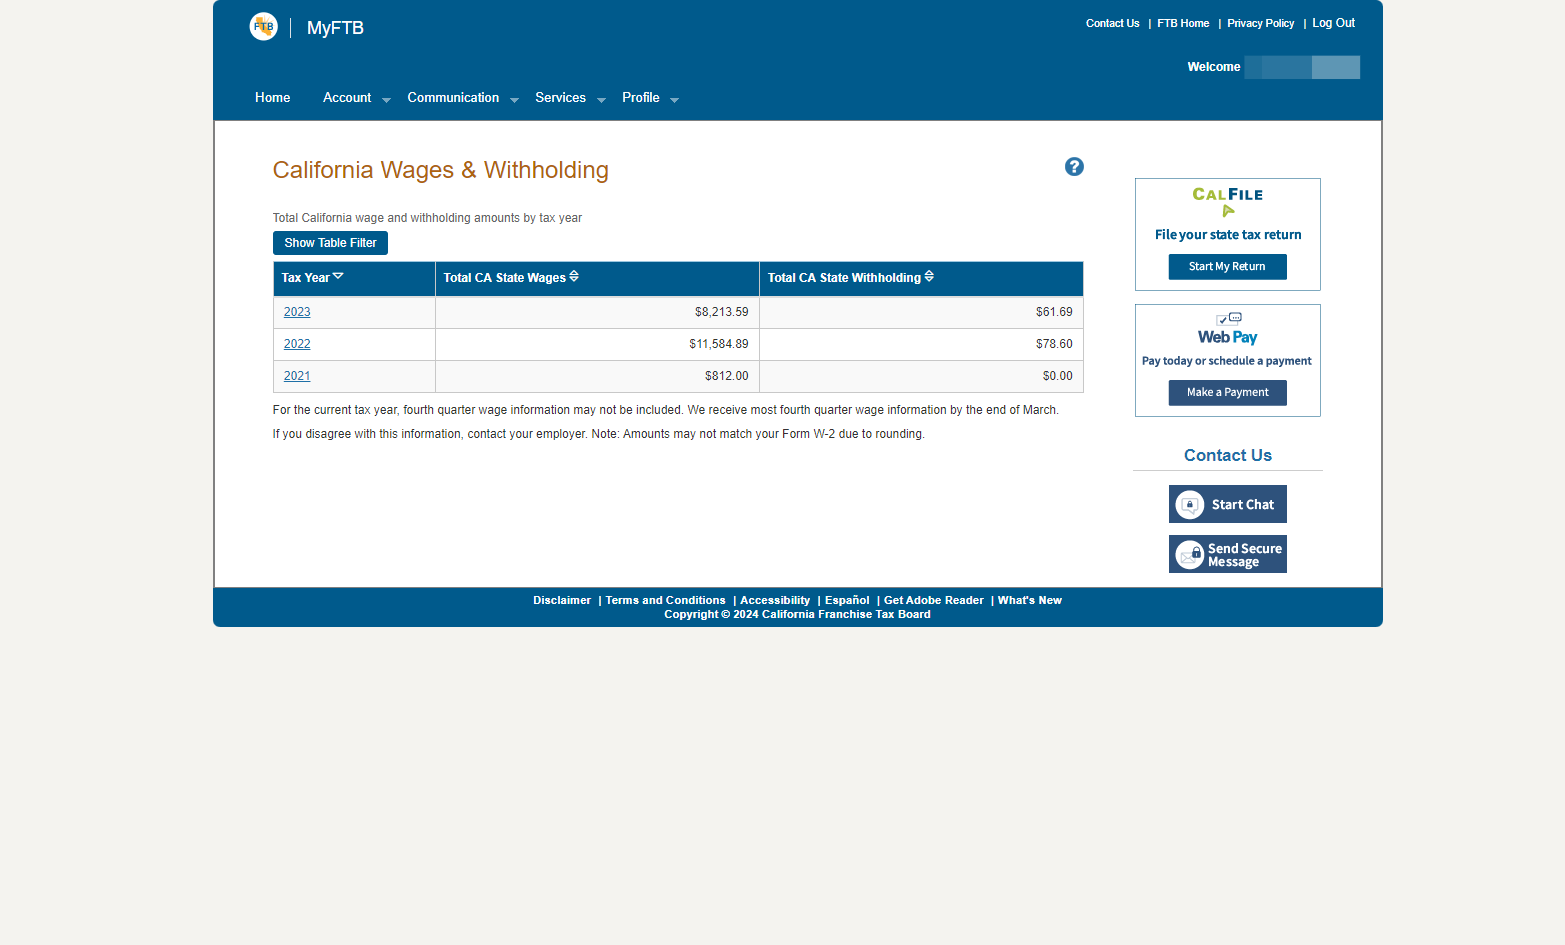Go to the Home menu item

coord(272,98)
